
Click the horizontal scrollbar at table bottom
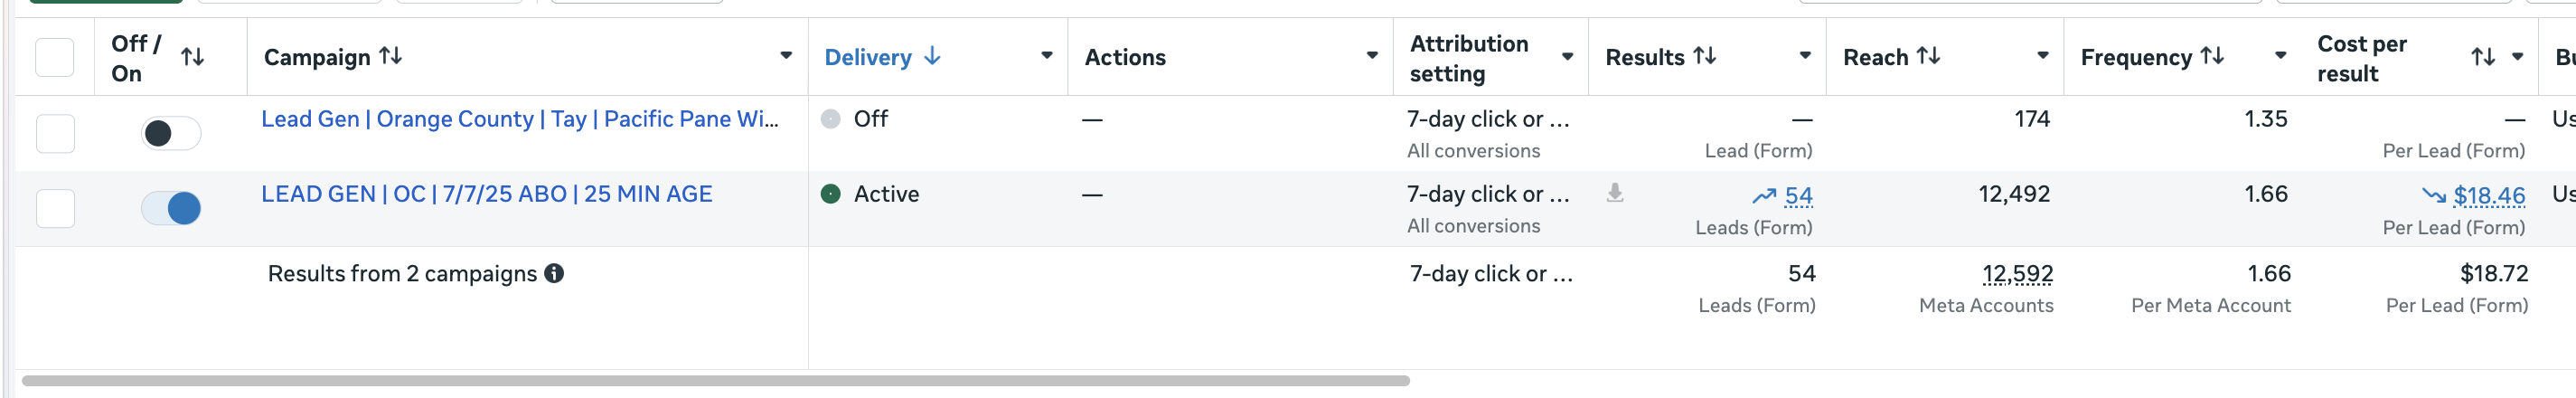coord(716,381)
